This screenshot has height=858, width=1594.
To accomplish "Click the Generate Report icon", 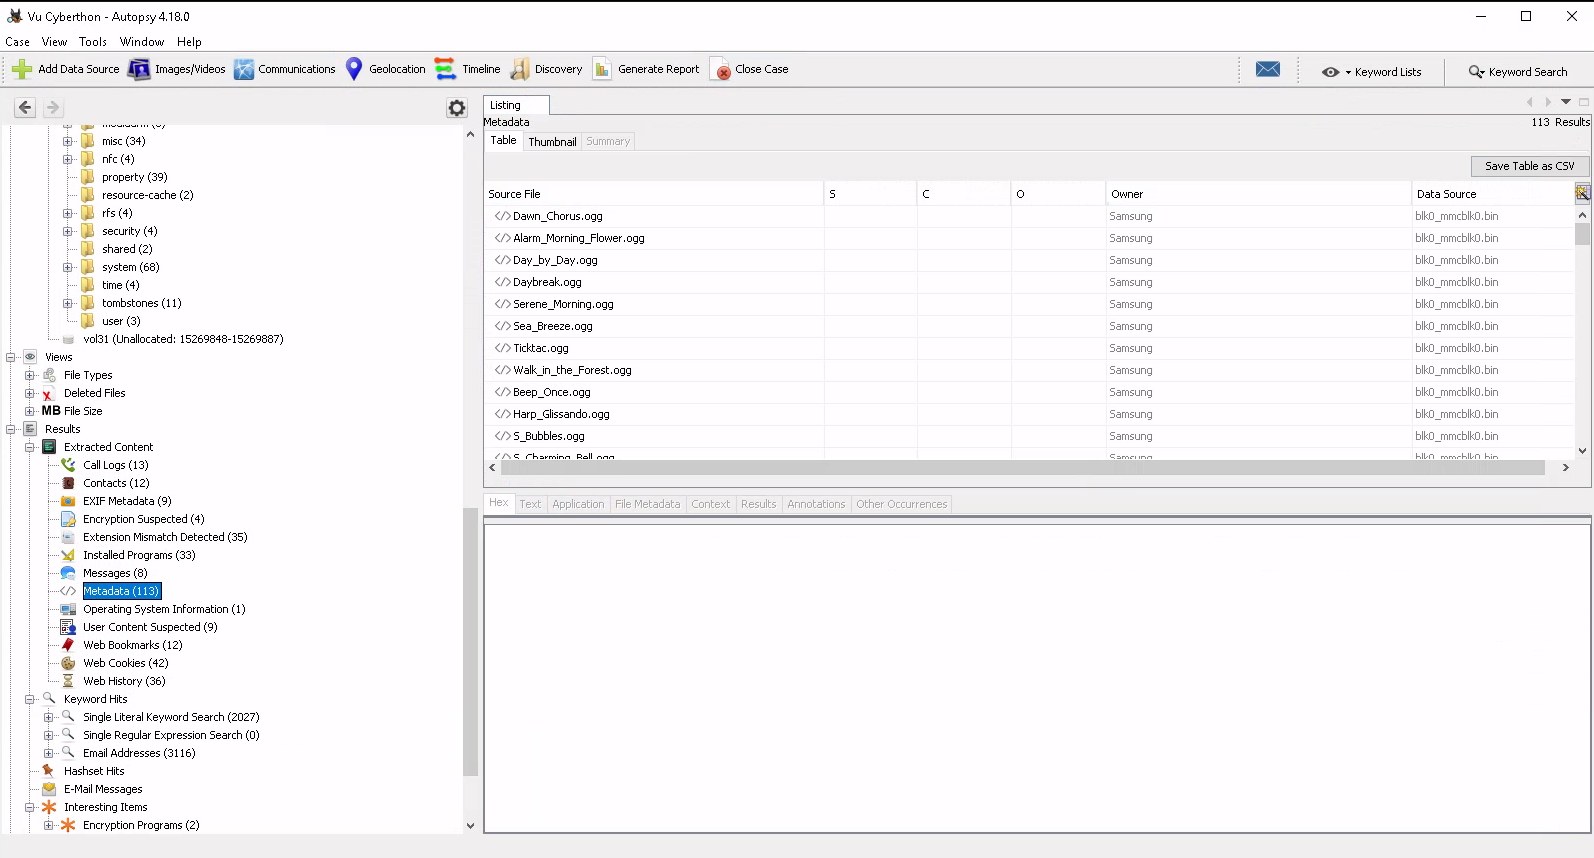I will (x=602, y=69).
